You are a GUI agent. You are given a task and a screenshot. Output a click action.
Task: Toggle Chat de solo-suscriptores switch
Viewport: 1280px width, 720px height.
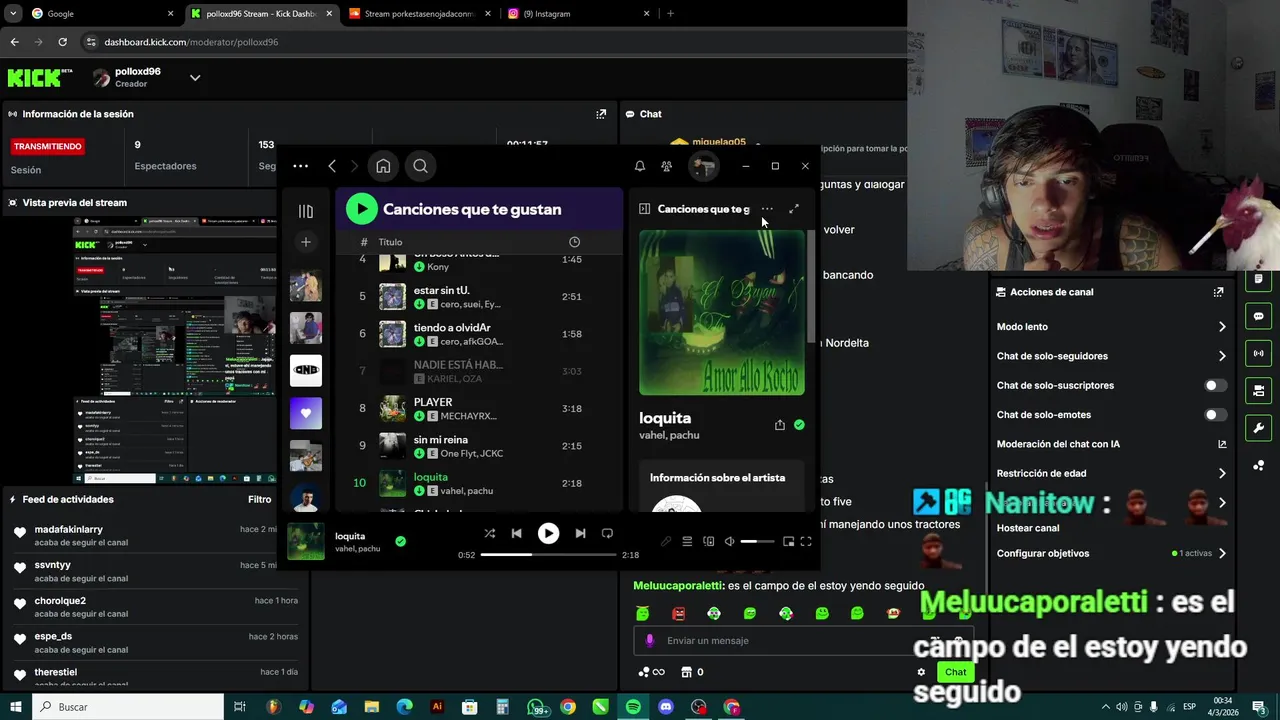[1215, 385]
